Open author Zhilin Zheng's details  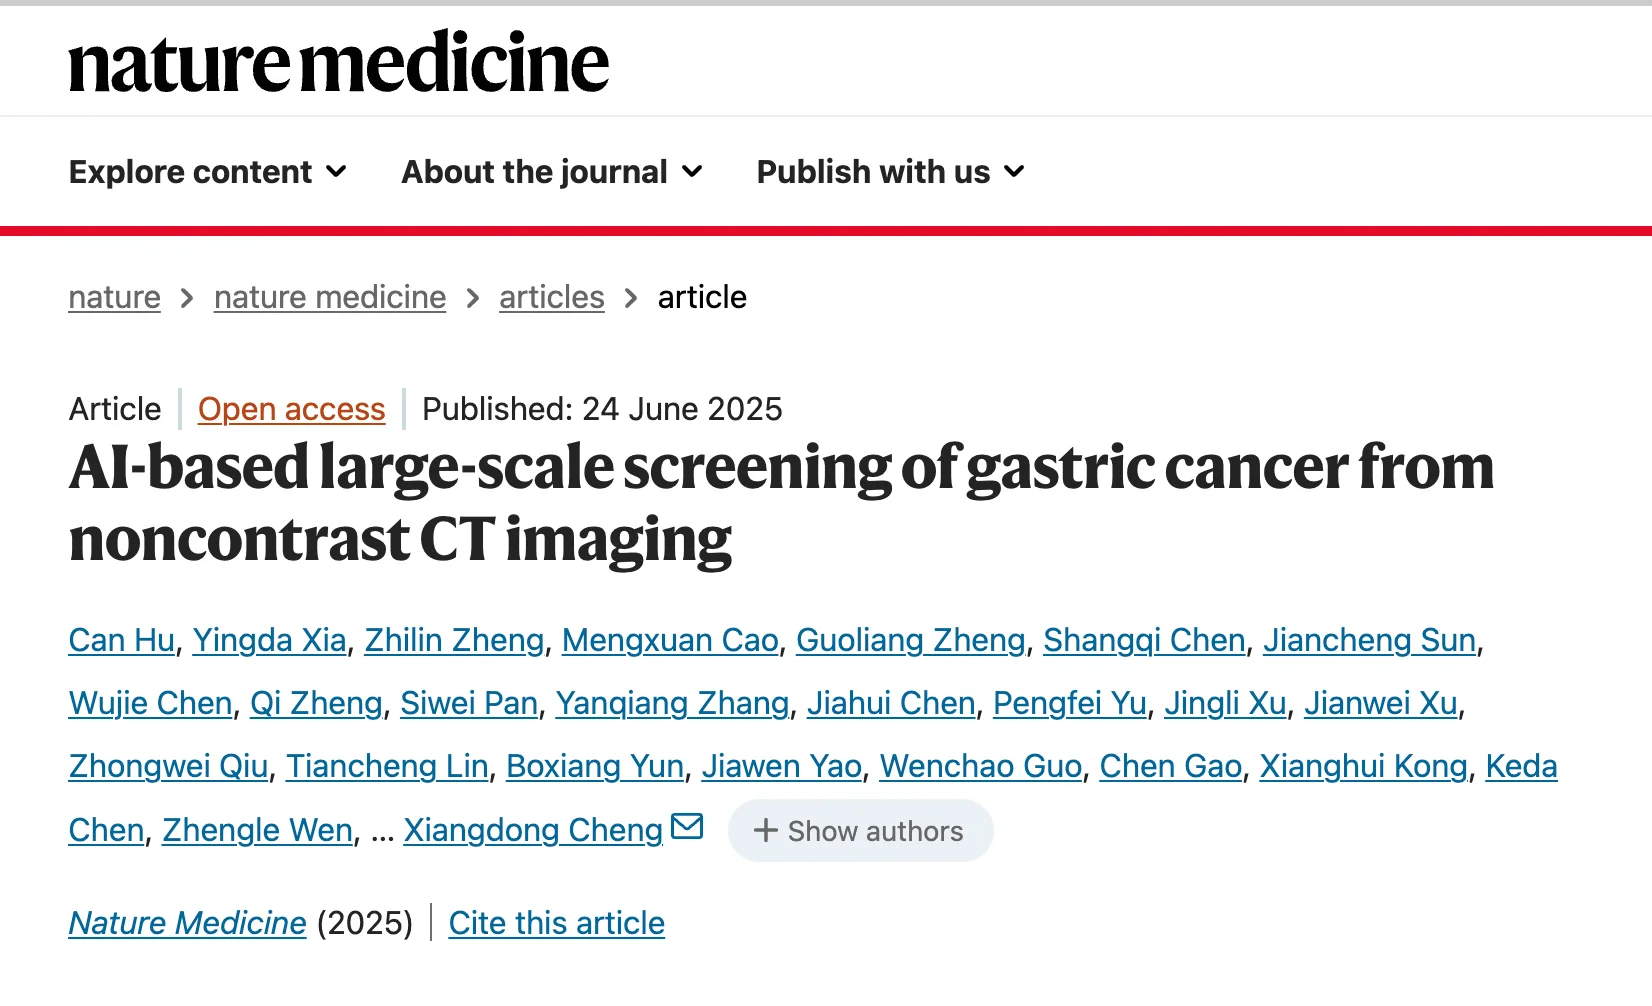pyautogui.click(x=454, y=640)
